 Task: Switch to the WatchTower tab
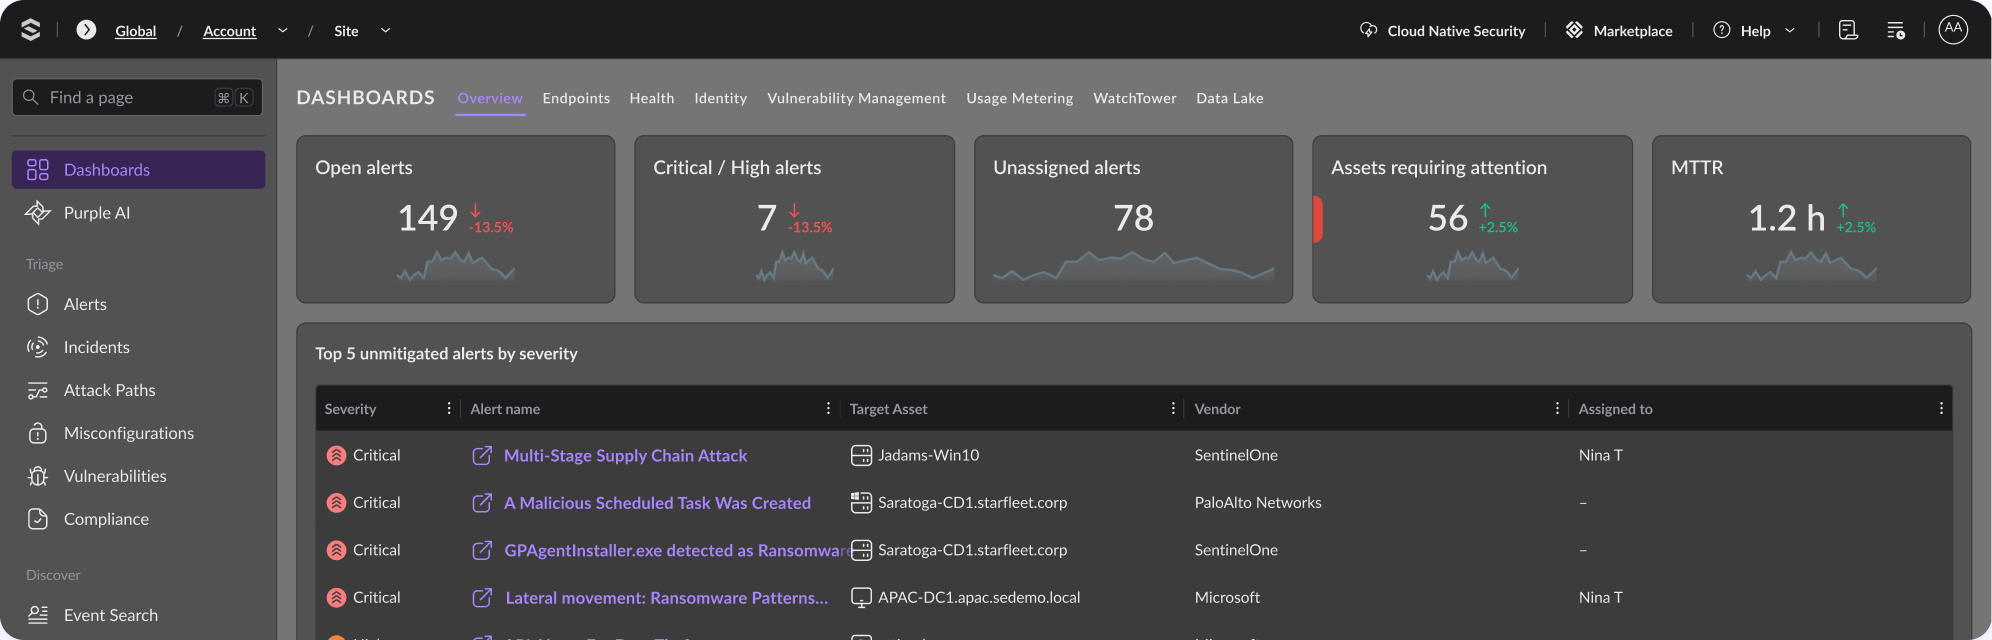1135,98
